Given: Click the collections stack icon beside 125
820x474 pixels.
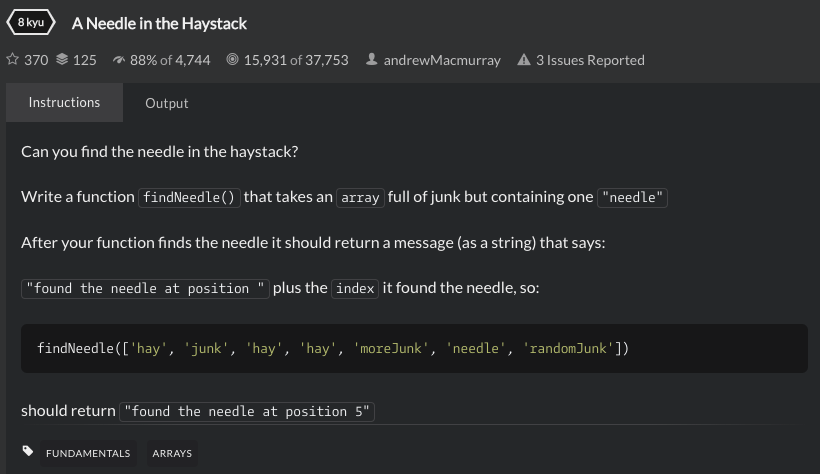Looking at the screenshot, I should (x=63, y=60).
